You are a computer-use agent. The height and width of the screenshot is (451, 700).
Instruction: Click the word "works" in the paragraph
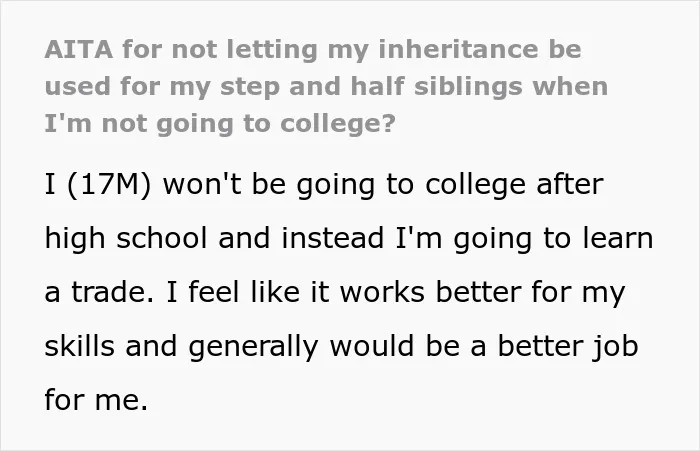382,292
